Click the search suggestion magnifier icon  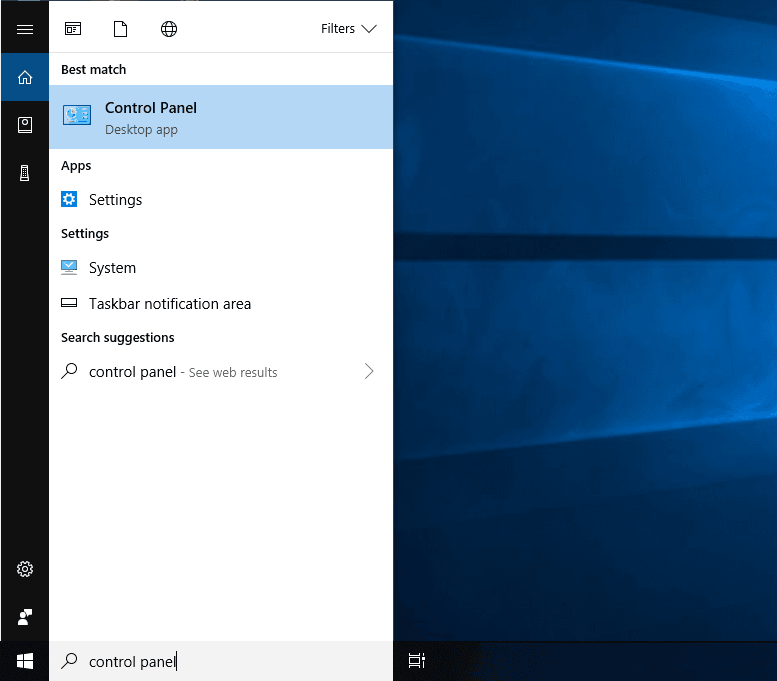point(69,371)
